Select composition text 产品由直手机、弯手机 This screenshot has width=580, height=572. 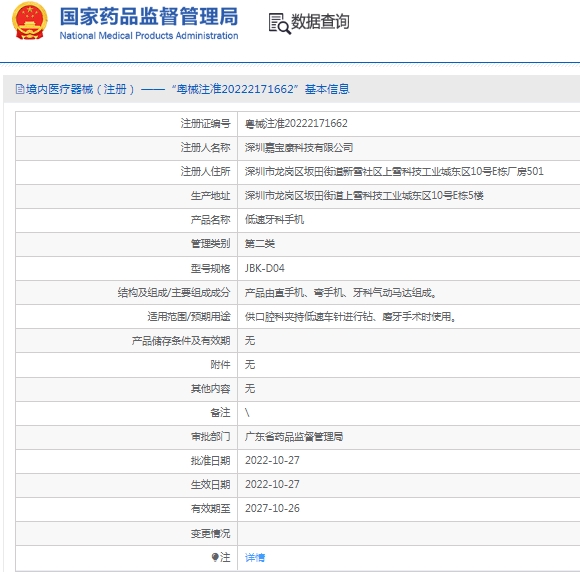pos(340,293)
